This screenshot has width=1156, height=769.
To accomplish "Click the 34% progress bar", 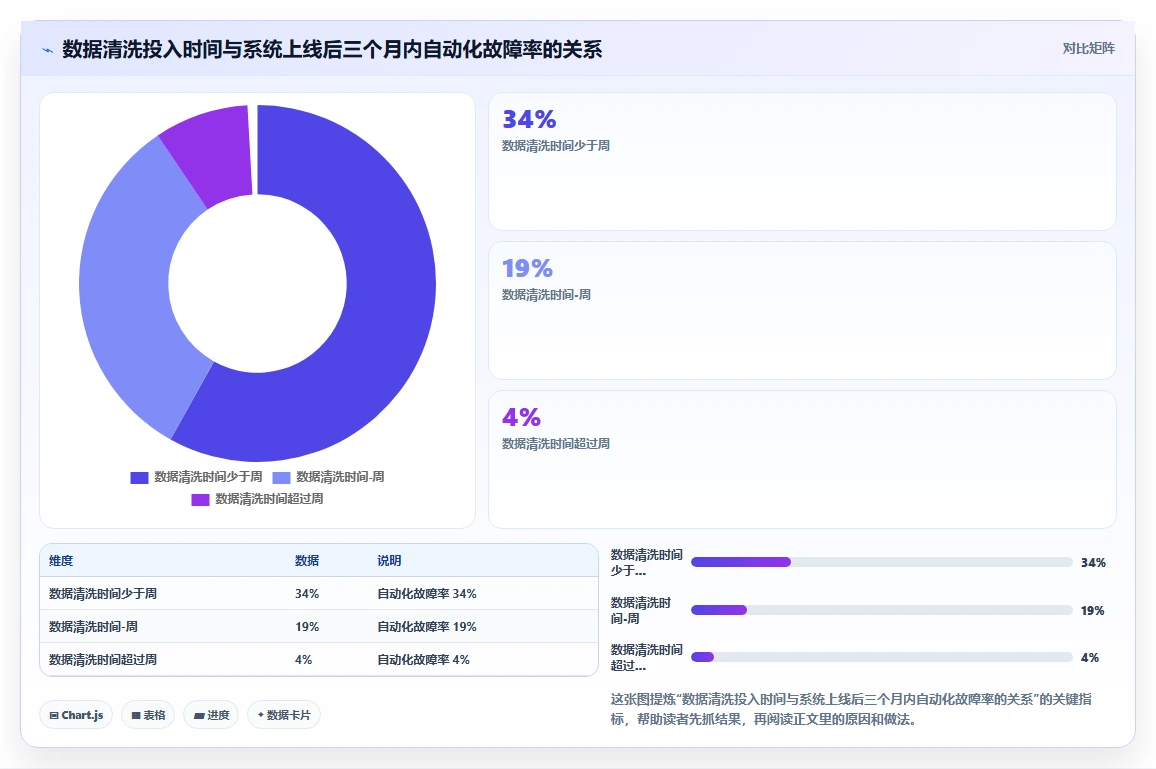I will (881, 562).
